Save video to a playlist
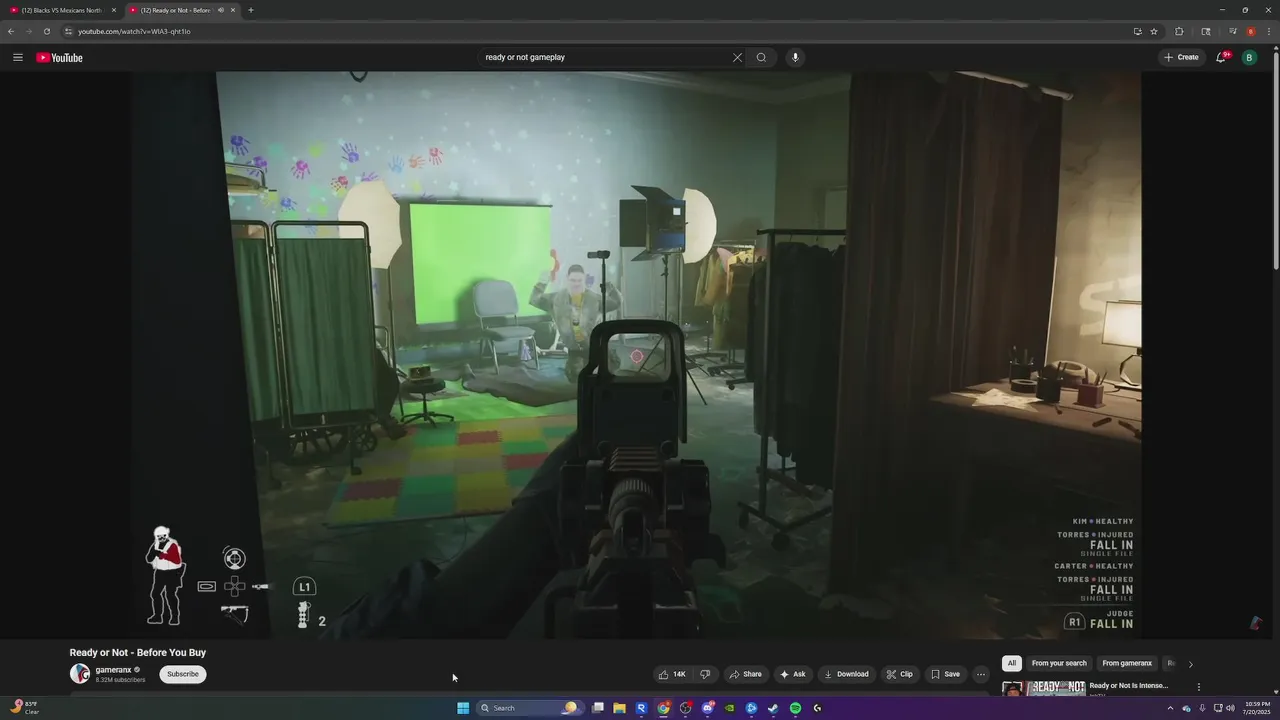Screen dimensions: 1280x720 tap(945, 674)
